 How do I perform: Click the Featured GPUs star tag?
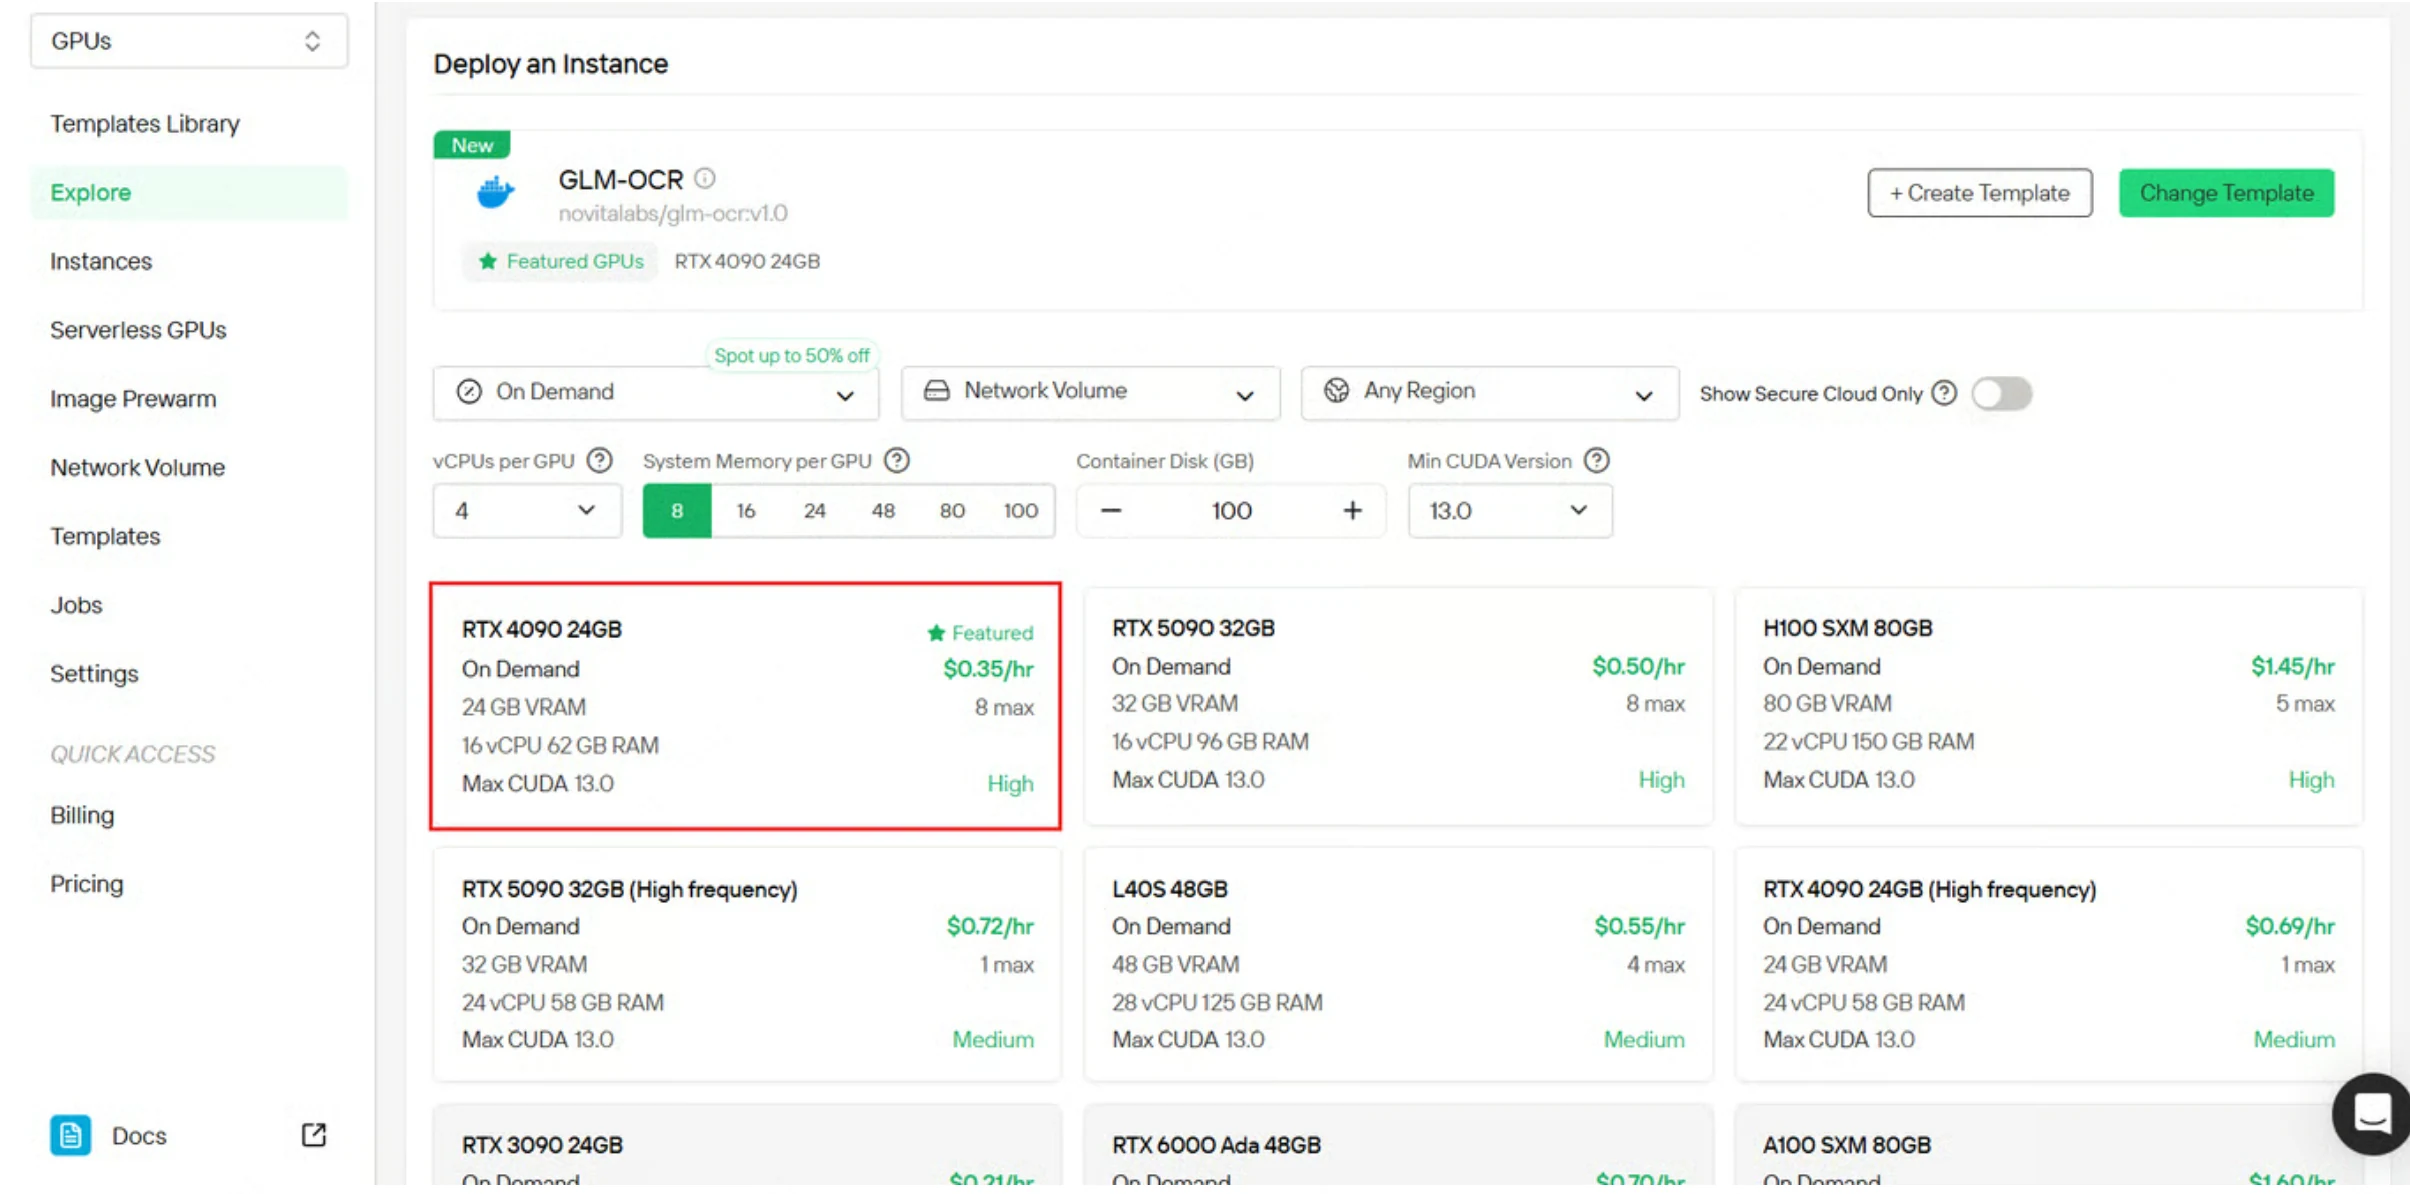pyautogui.click(x=560, y=261)
